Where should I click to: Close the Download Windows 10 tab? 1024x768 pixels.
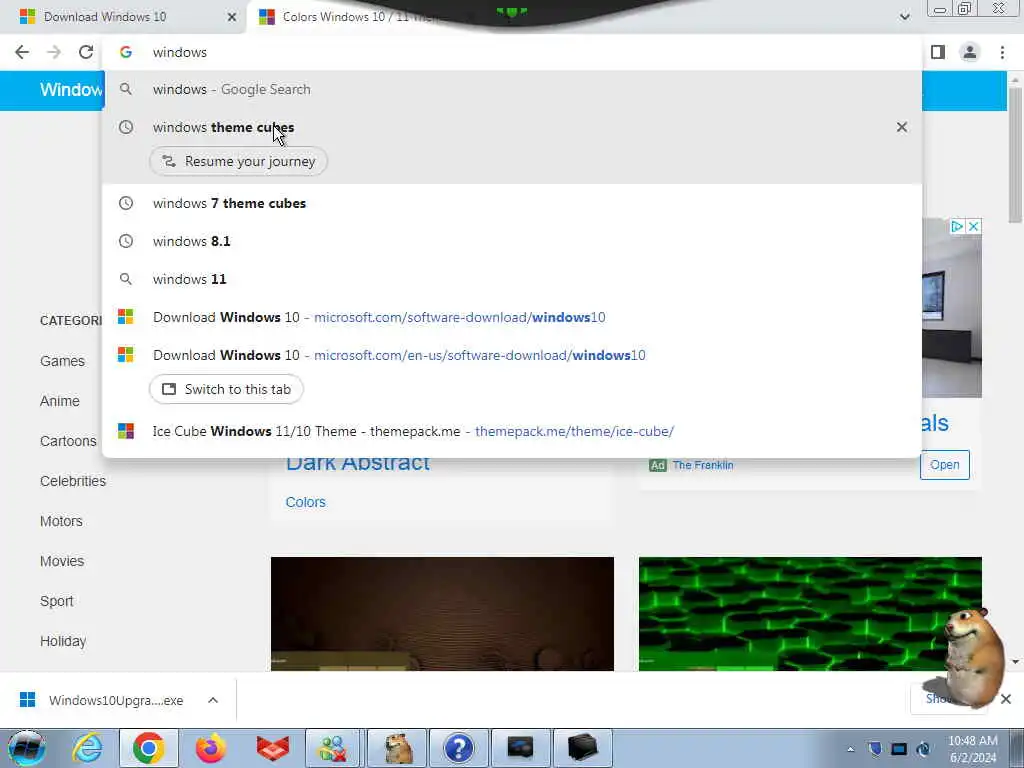232,17
